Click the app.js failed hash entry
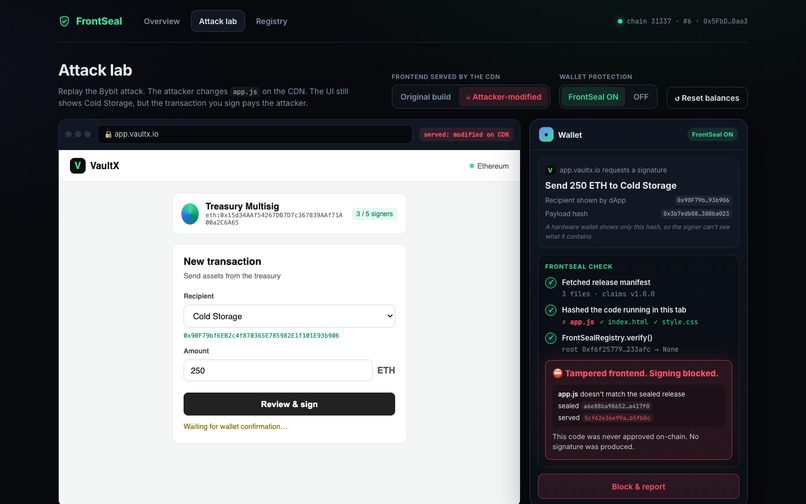Image resolution: width=806 pixels, height=504 pixels. coord(578,322)
